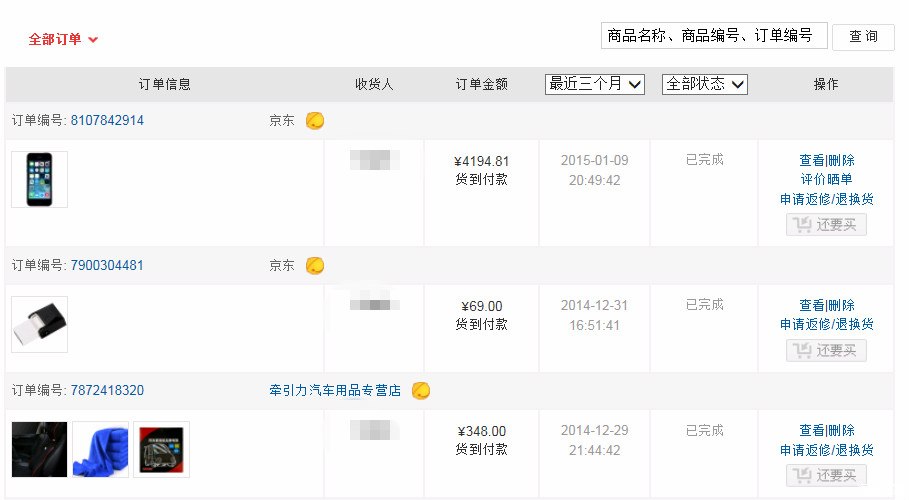Click the 还要买 cart button for the ¥348.00 order

pyautogui.click(x=826, y=476)
